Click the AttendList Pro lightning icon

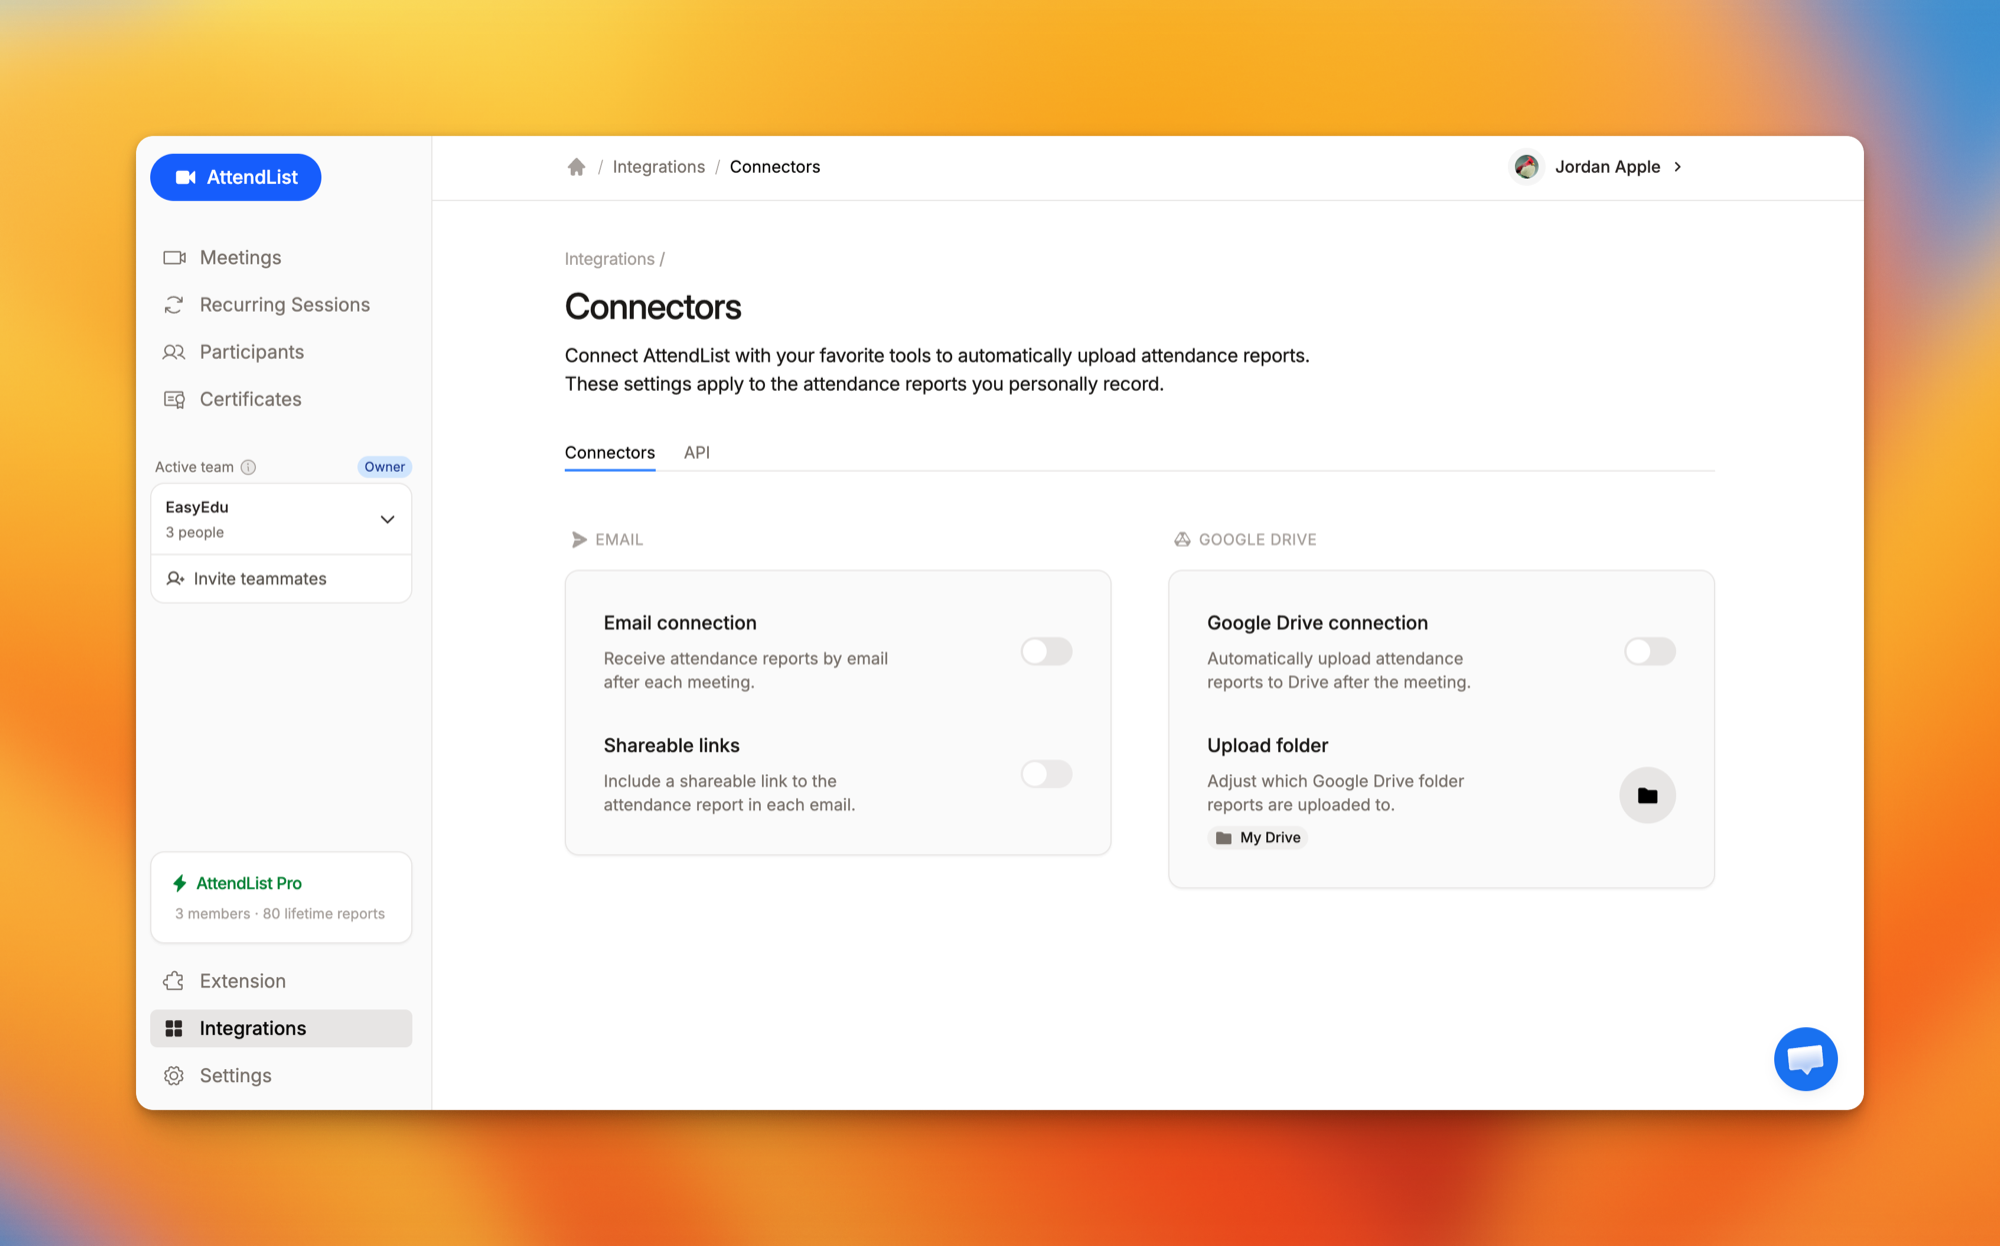pos(180,883)
